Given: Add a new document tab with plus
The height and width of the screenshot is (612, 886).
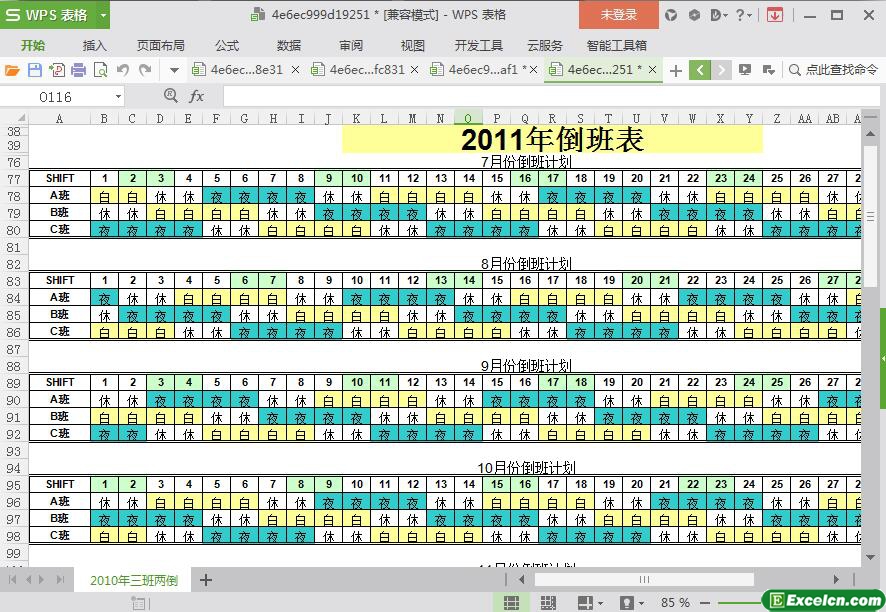Looking at the screenshot, I should click(x=676, y=71).
